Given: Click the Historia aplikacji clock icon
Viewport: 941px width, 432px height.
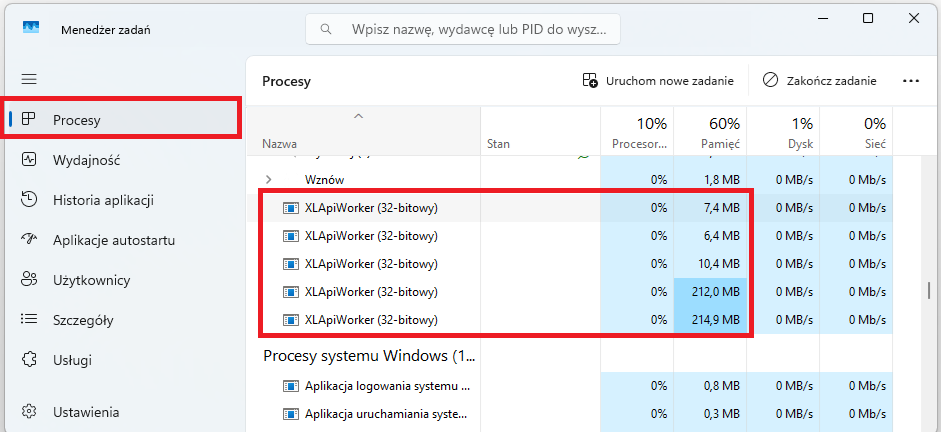Looking at the screenshot, I should click(x=29, y=199).
